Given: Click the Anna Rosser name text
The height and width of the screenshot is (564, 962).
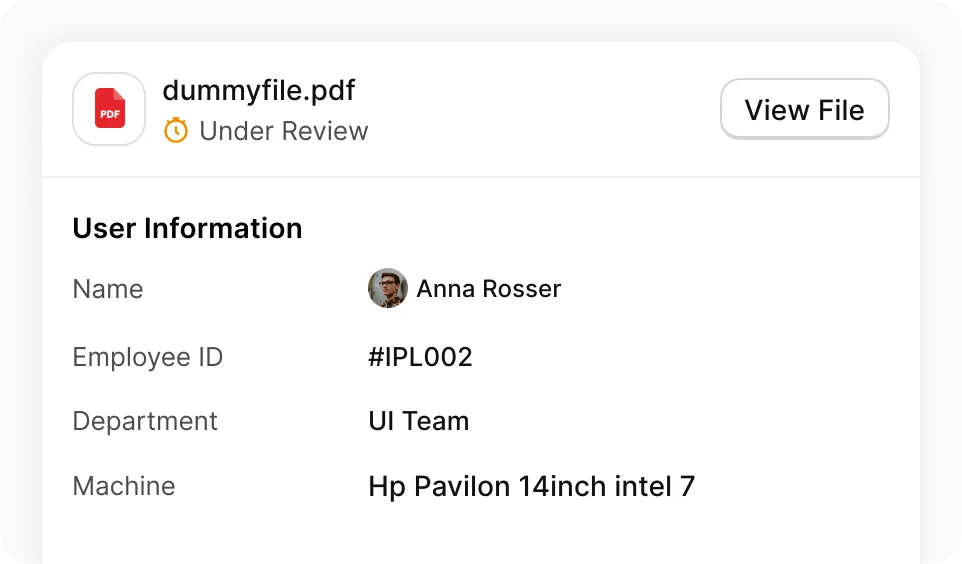Looking at the screenshot, I should click(x=488, y=288).
